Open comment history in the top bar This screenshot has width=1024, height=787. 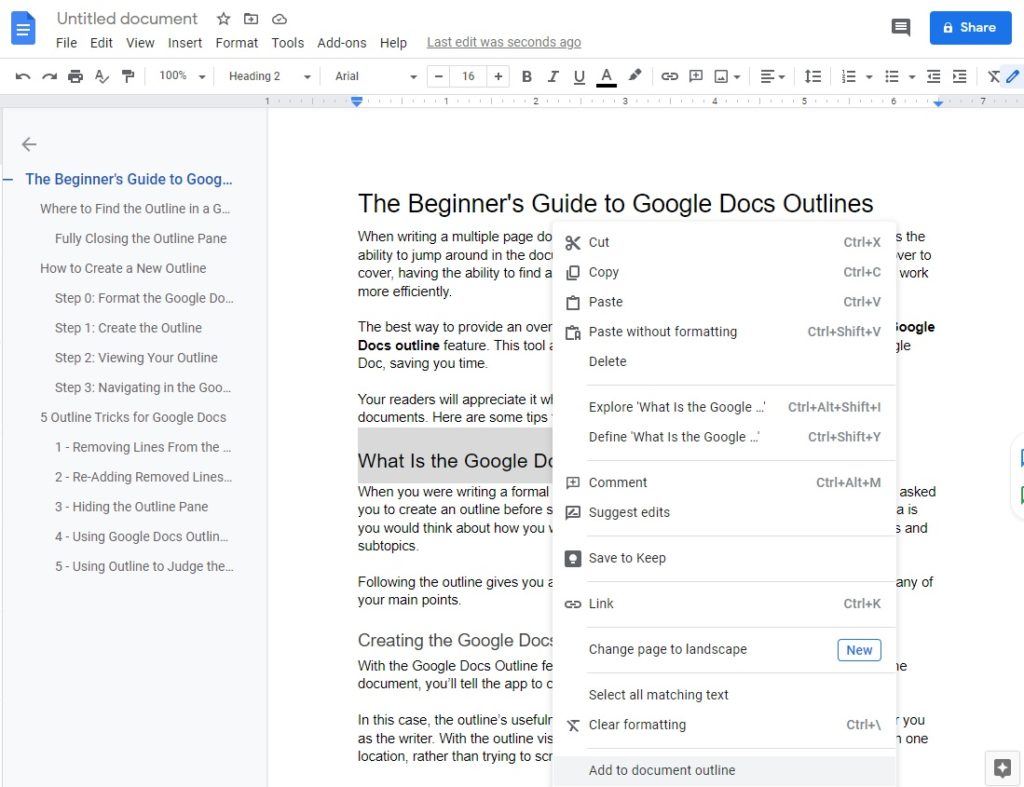click(901, 28)
